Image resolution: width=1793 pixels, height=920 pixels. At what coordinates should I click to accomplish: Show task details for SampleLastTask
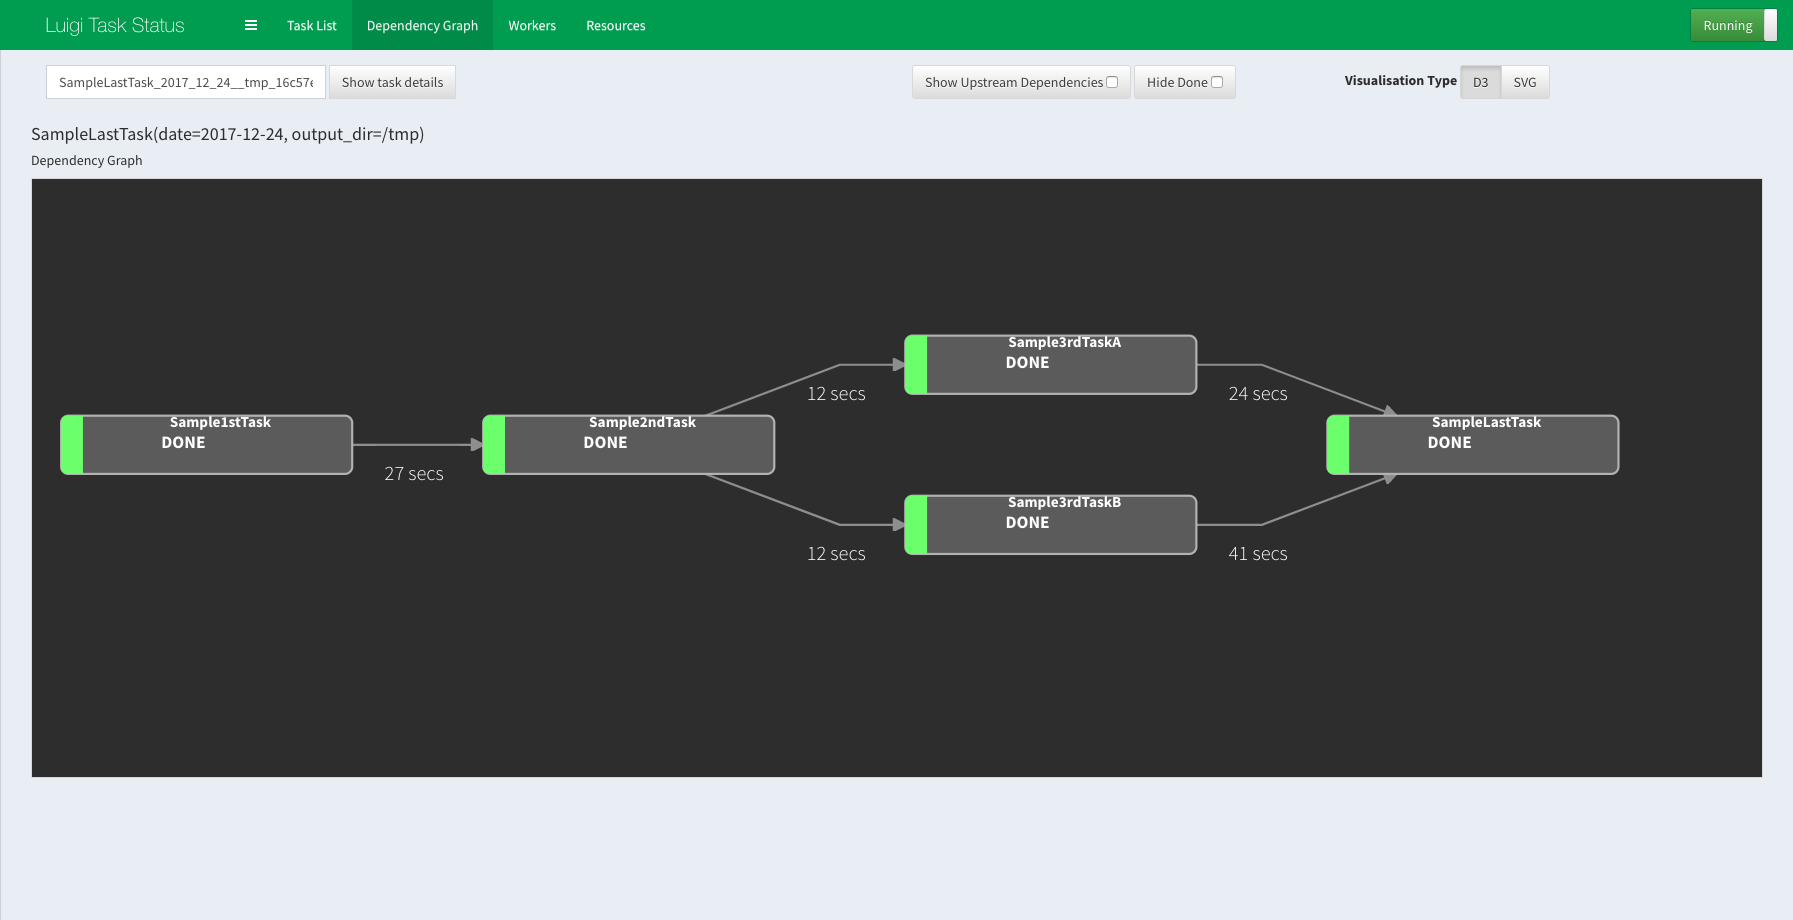[x=392, y=82]
